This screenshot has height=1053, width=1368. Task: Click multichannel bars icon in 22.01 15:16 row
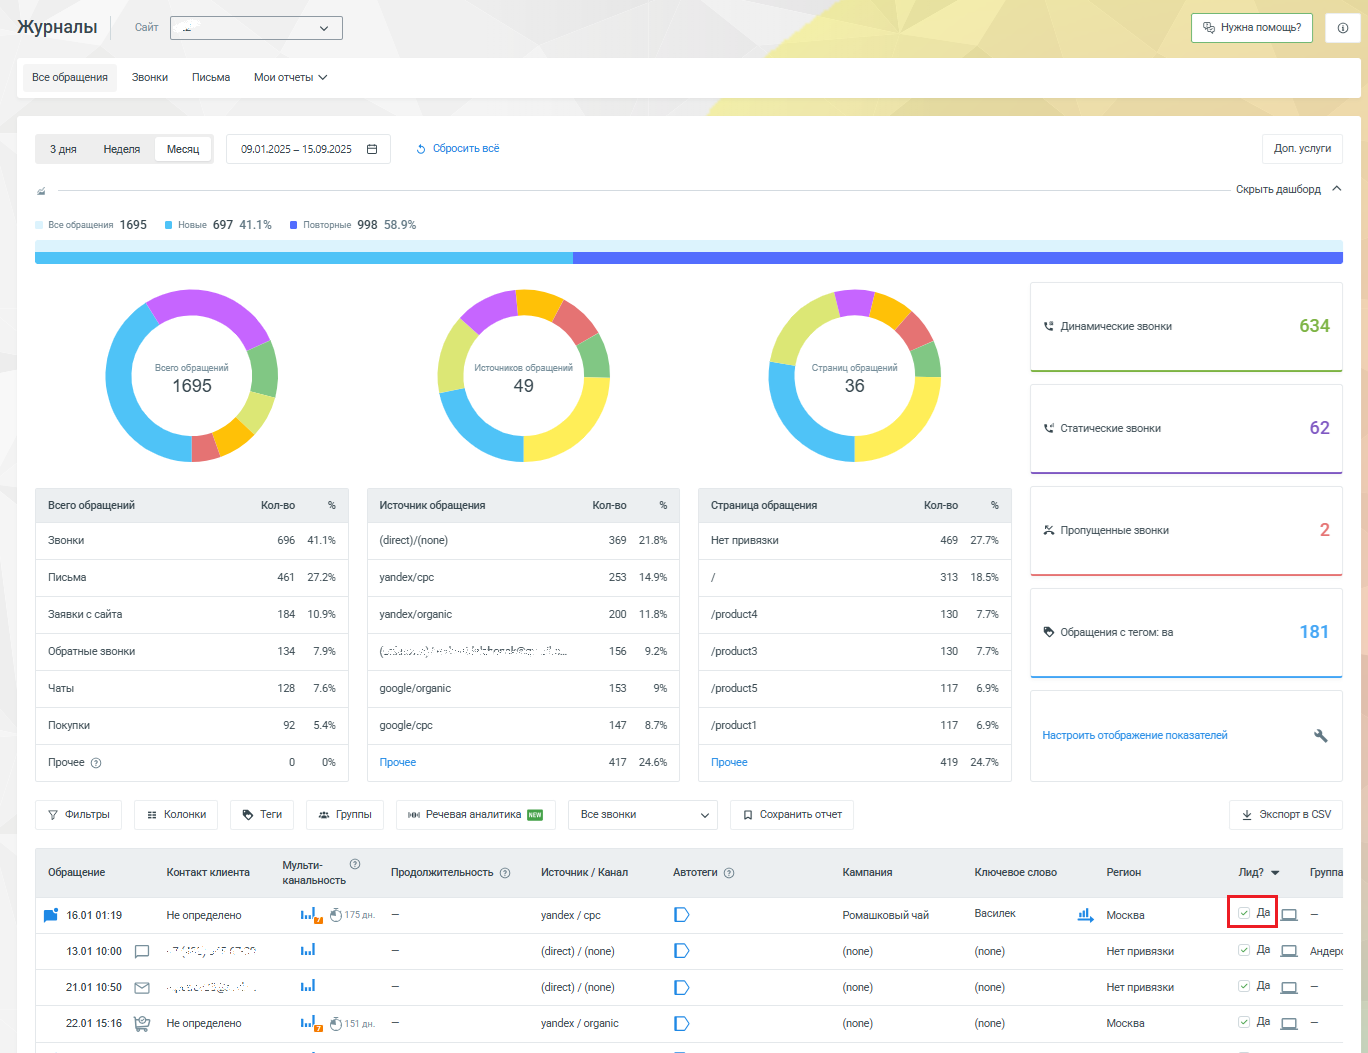click(309, 1023)
